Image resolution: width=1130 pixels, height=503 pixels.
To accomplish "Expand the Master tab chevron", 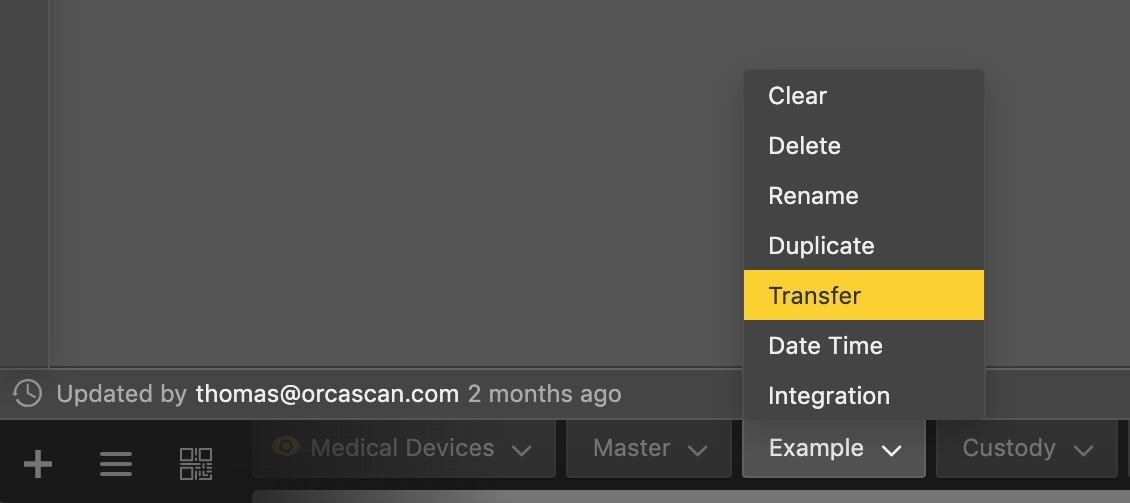I will (x=697, y=450).
